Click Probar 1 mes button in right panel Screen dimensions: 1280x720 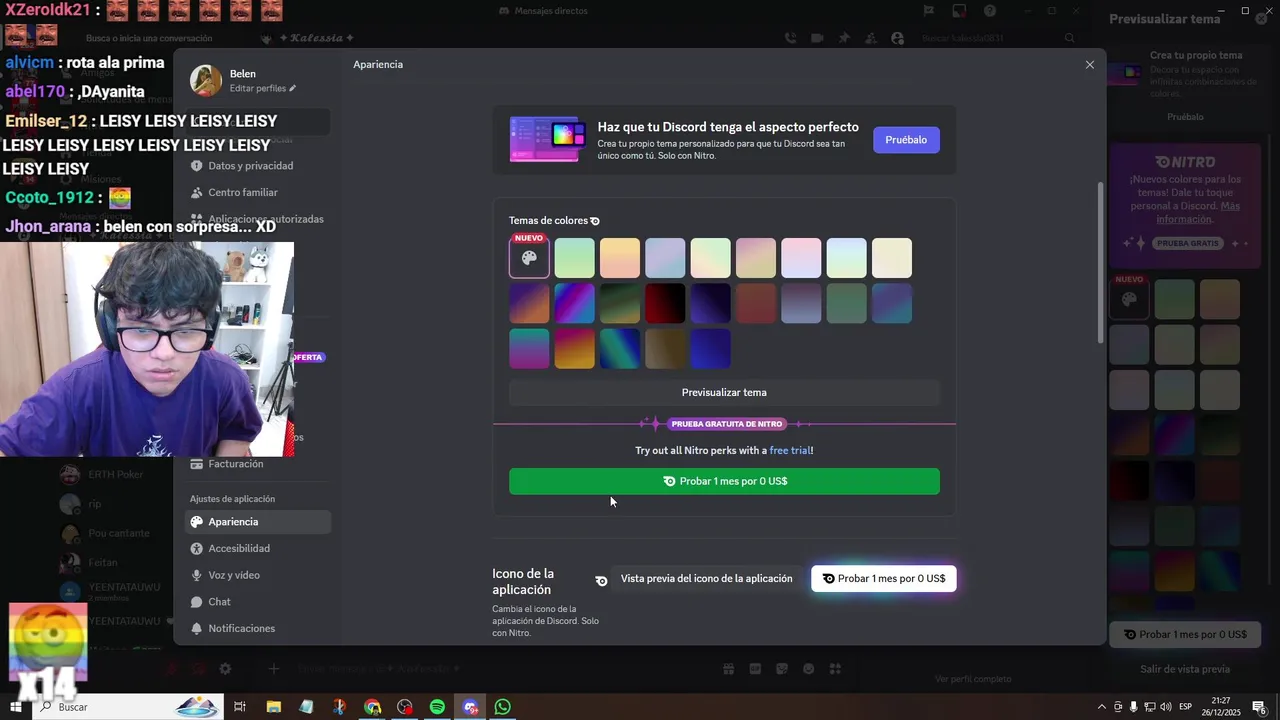(1185, 634)
